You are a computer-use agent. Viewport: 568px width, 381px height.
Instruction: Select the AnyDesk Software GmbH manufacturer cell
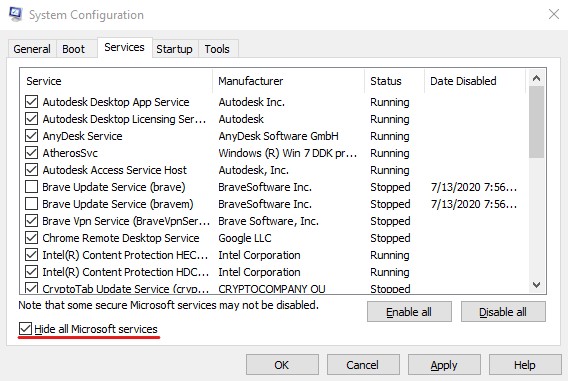pos(278,136)
